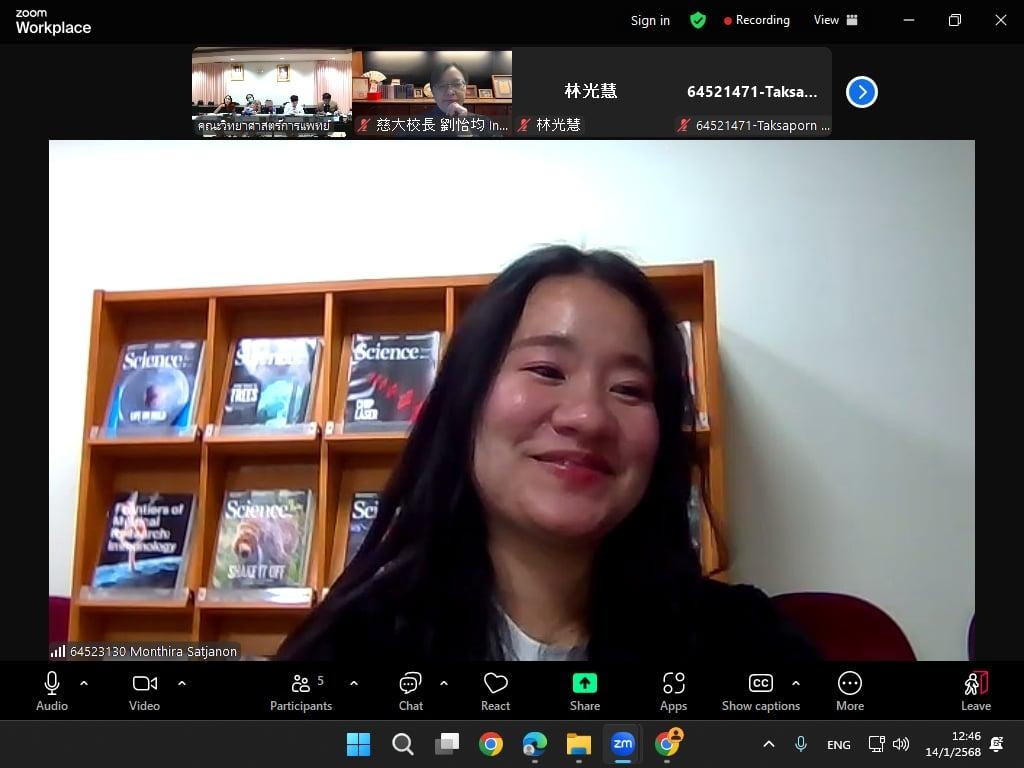Show next participants with blue arrow
This screenshot has height=768, width=1024.
pos(861,92)
